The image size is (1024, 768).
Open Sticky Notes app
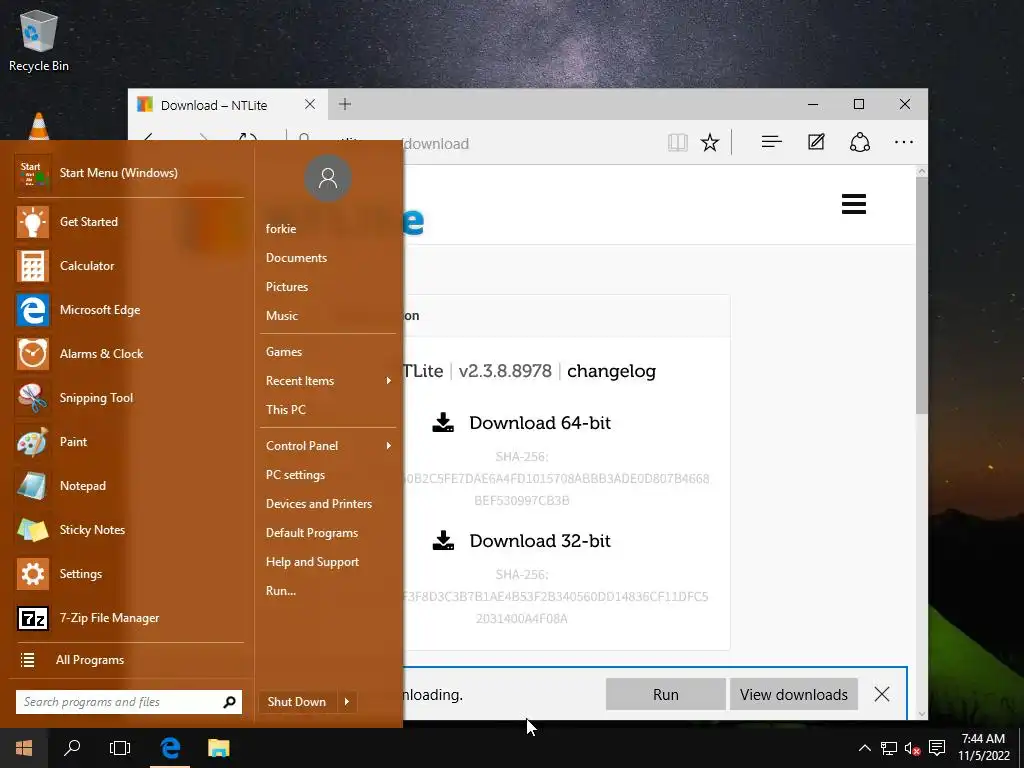click(x=129, y=530)
